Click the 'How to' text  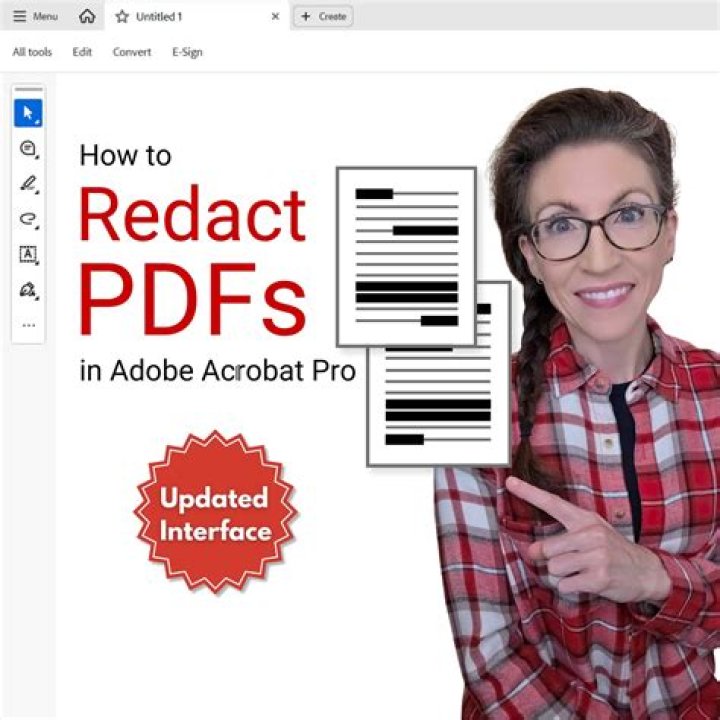(125, 156)
